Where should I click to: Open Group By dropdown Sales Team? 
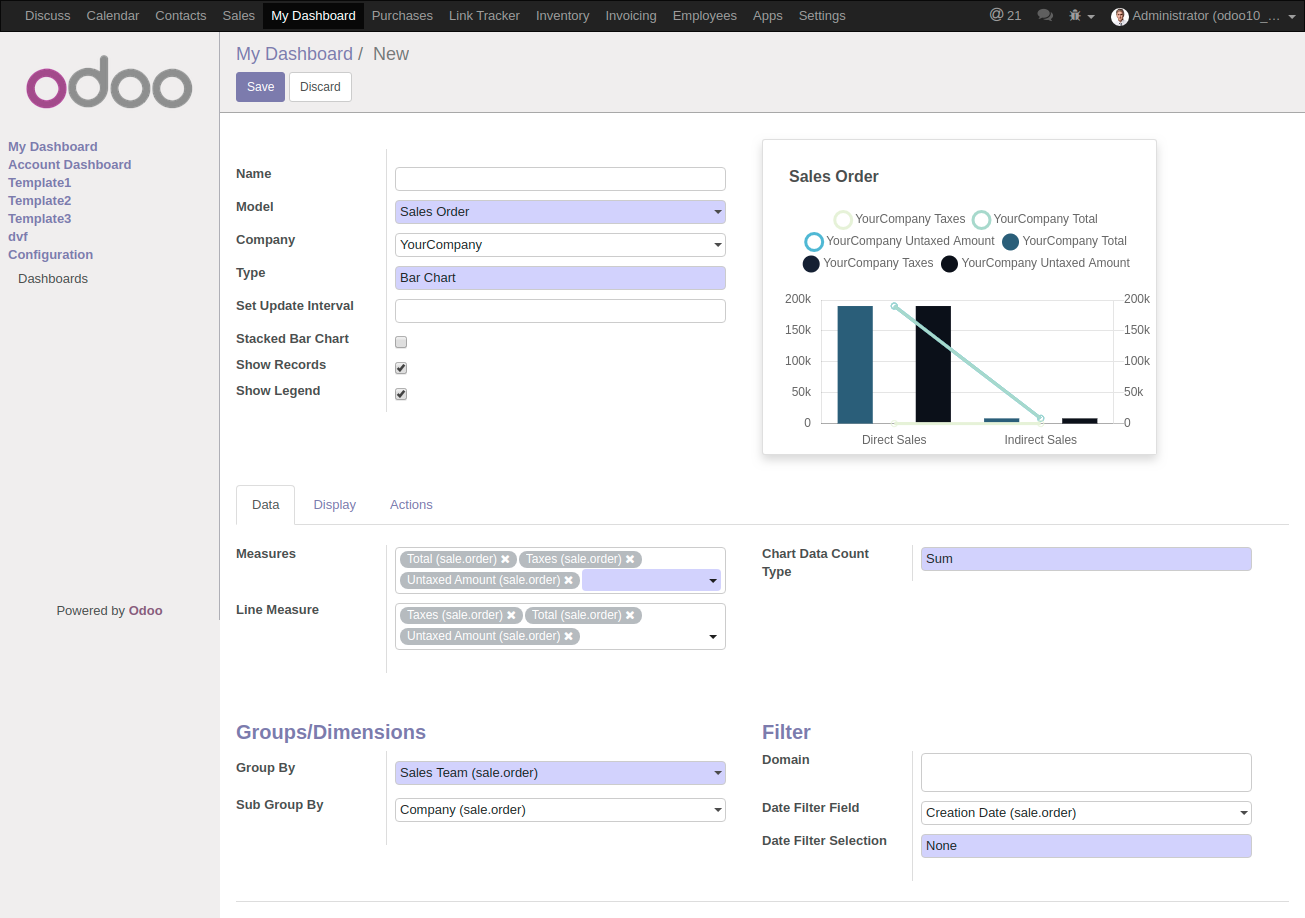tap(560, 773)
